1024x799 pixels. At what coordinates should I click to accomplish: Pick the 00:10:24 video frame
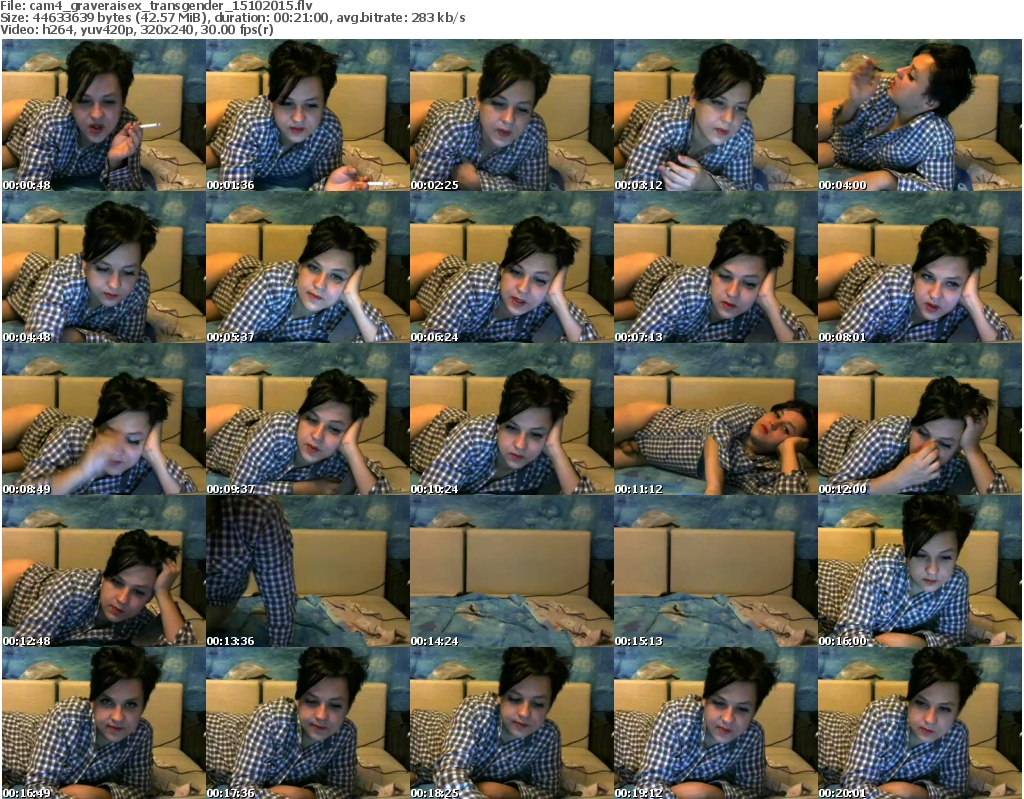[x=511, y=419]
